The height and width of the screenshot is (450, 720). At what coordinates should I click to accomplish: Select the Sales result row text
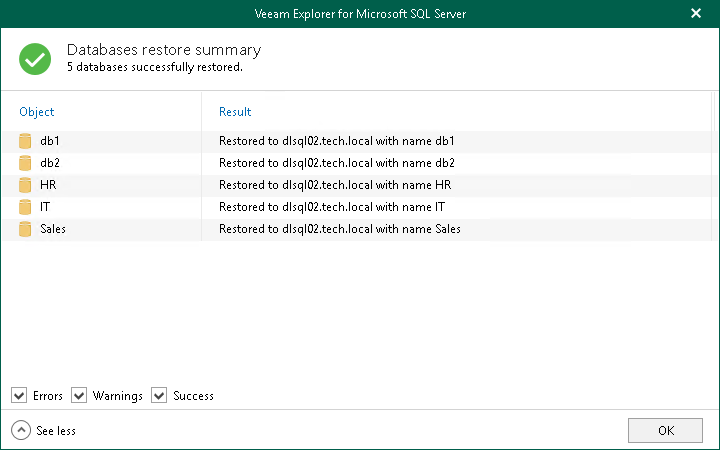click(x=340, y=229)
